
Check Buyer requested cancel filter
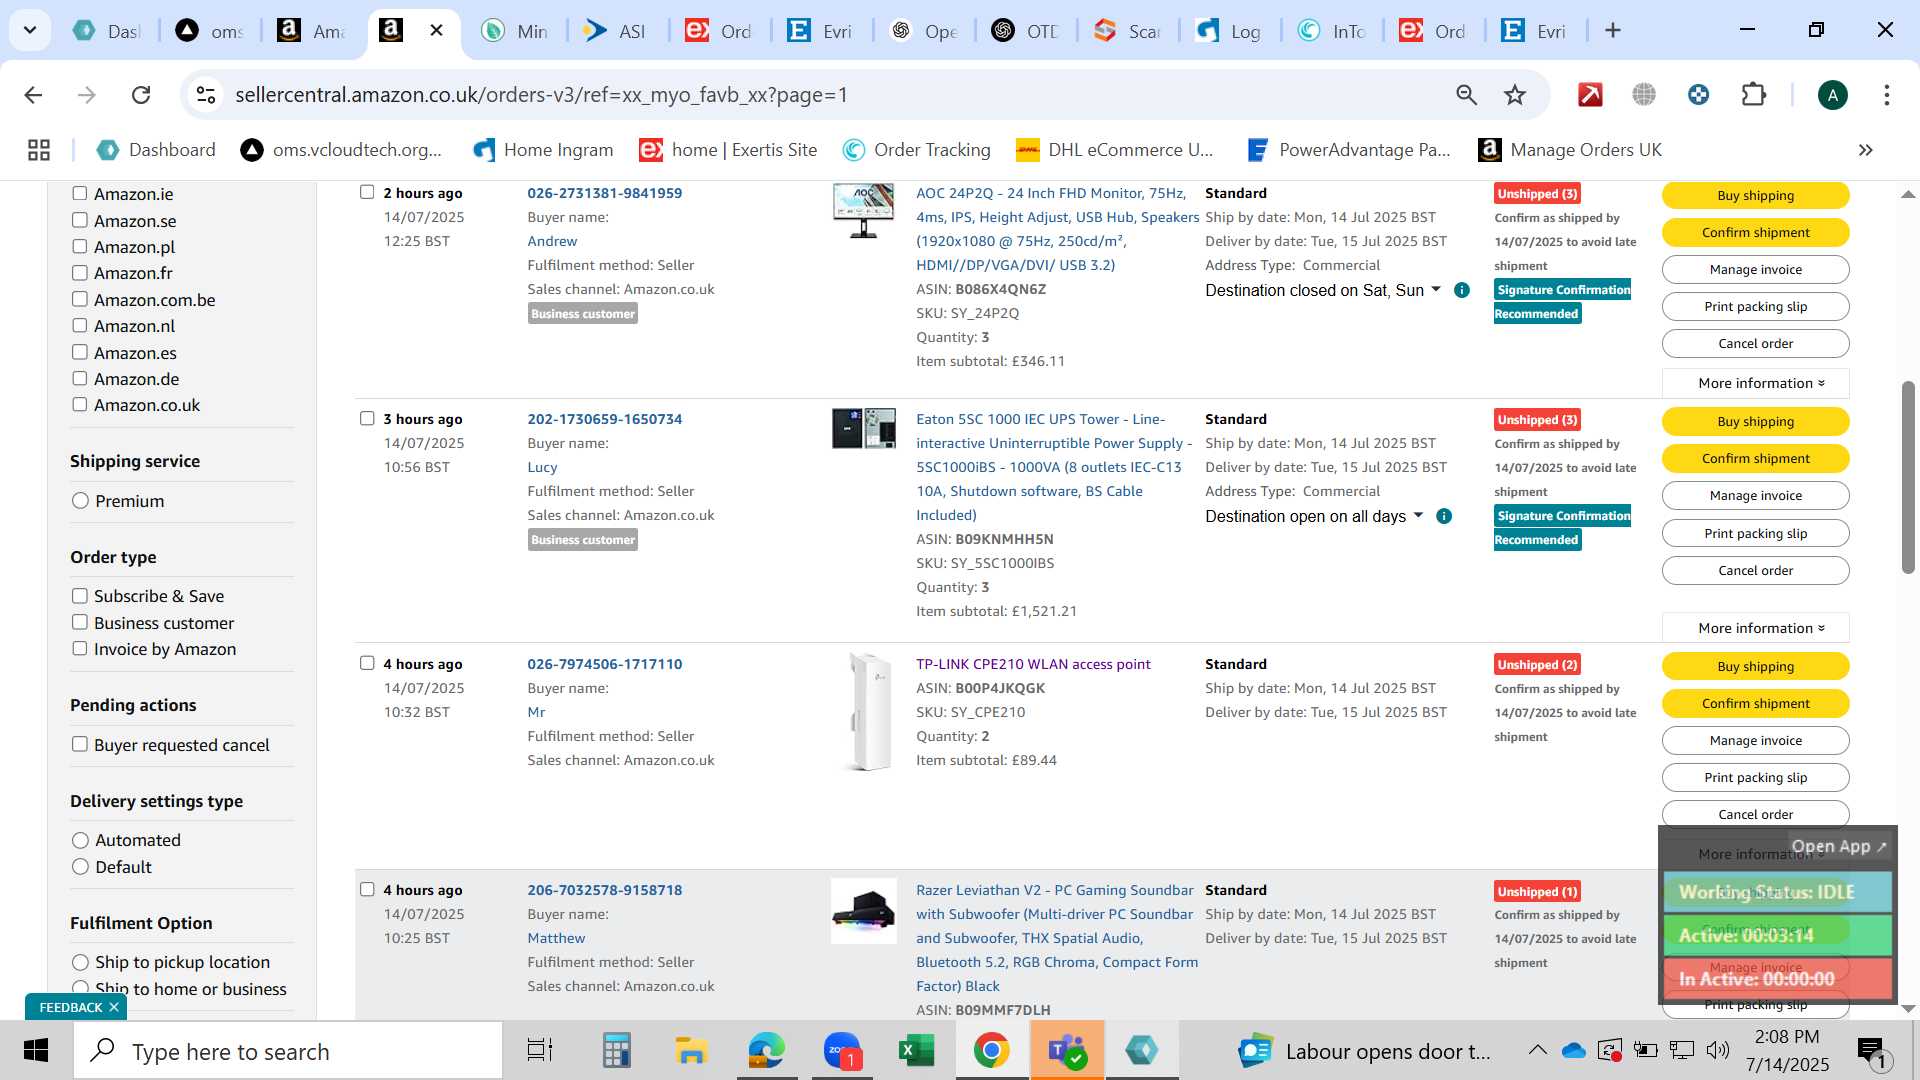80,745
